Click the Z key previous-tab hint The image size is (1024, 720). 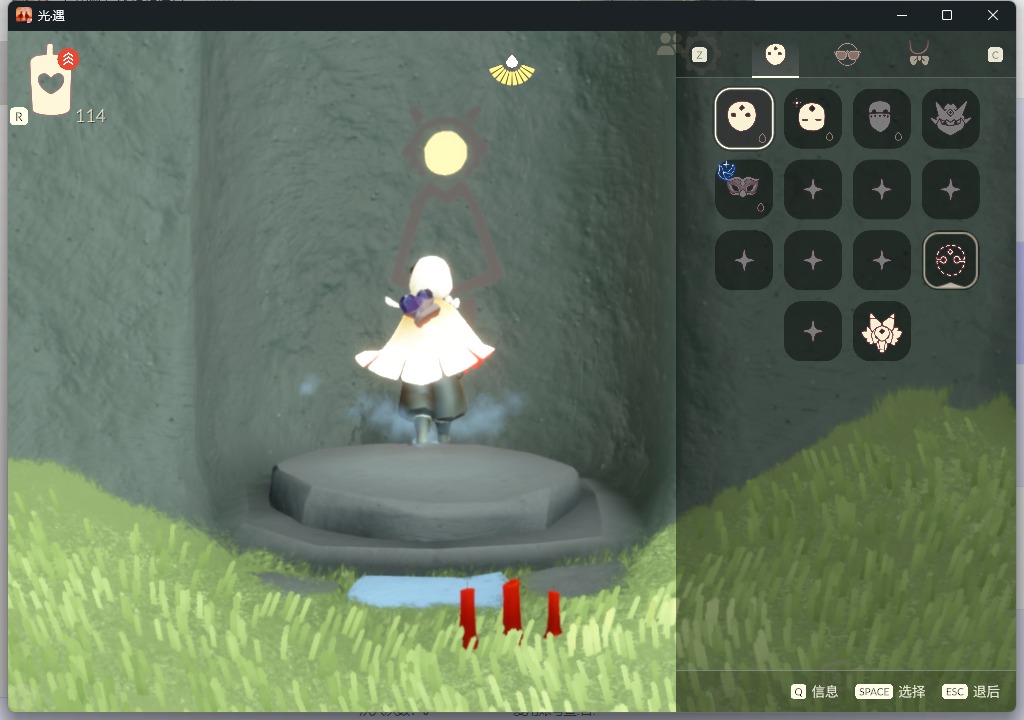click(699, 55)
